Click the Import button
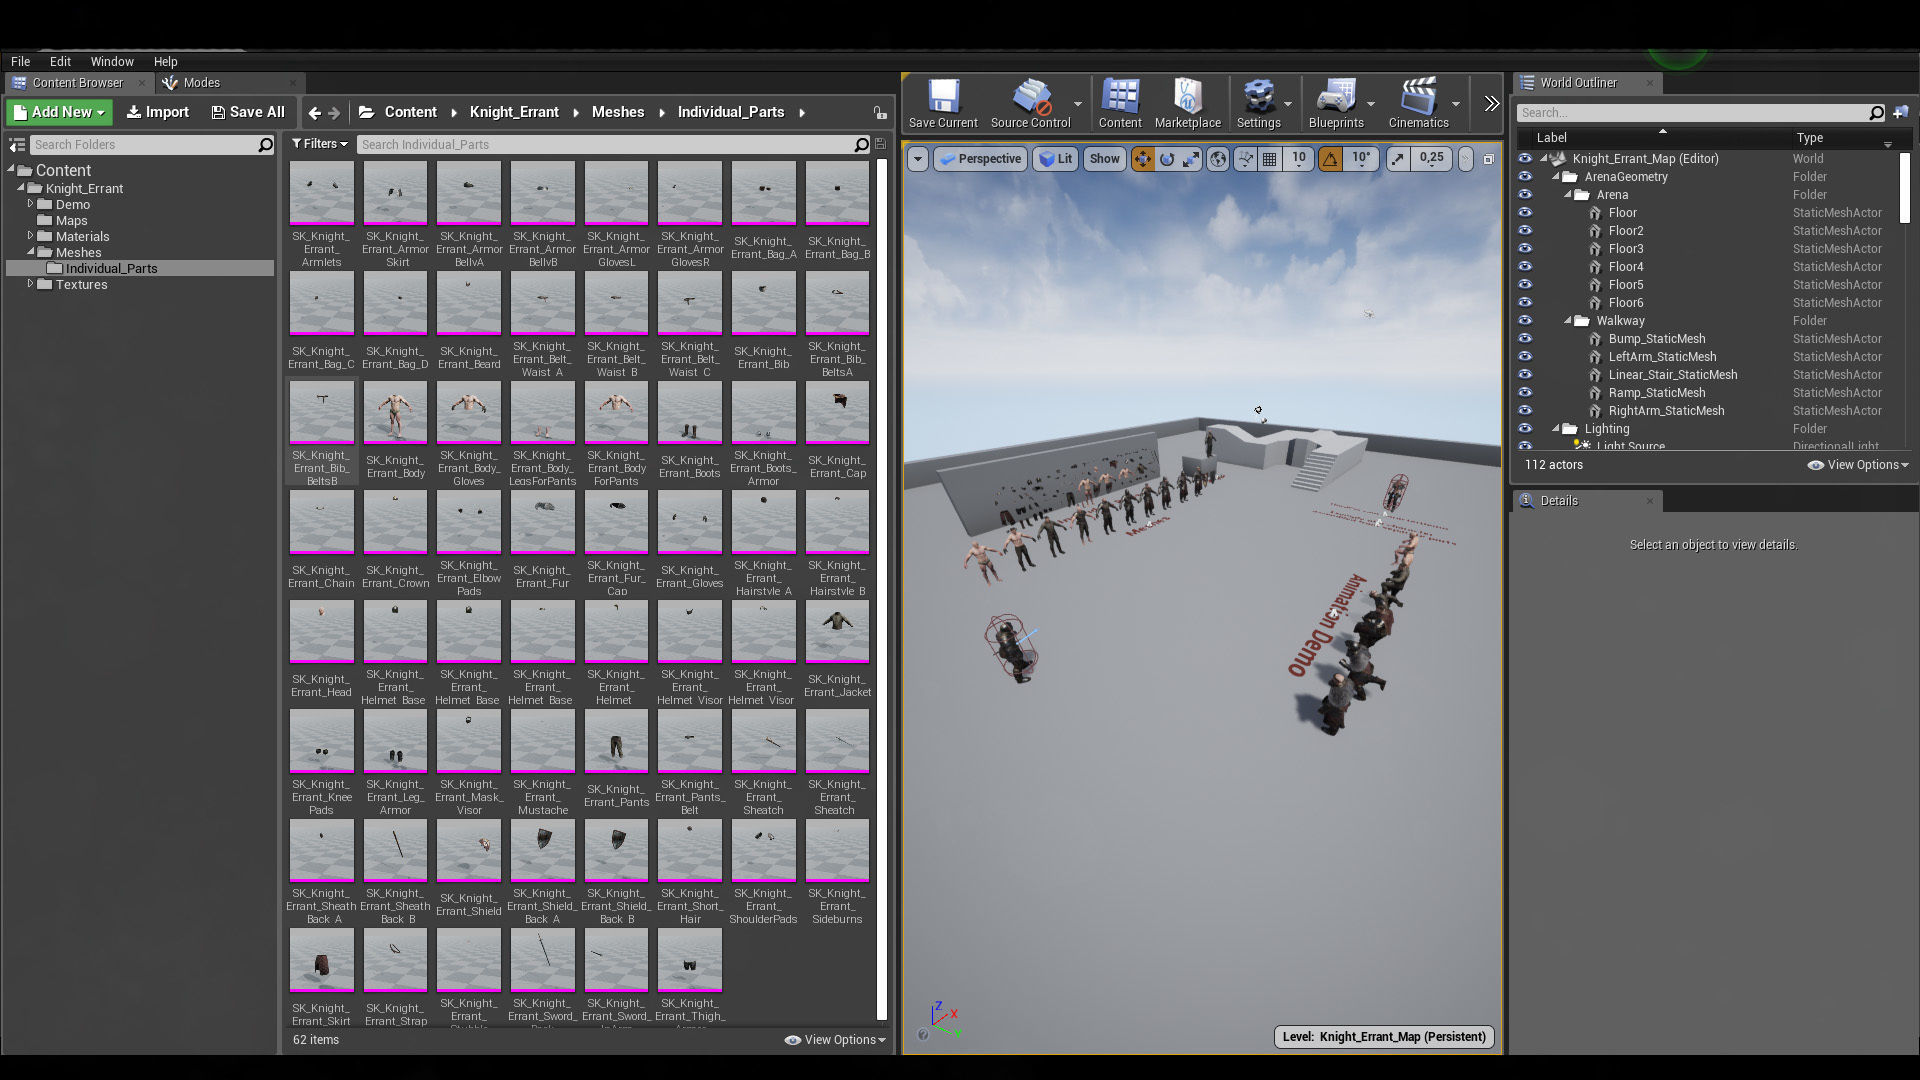 [158, 112]
